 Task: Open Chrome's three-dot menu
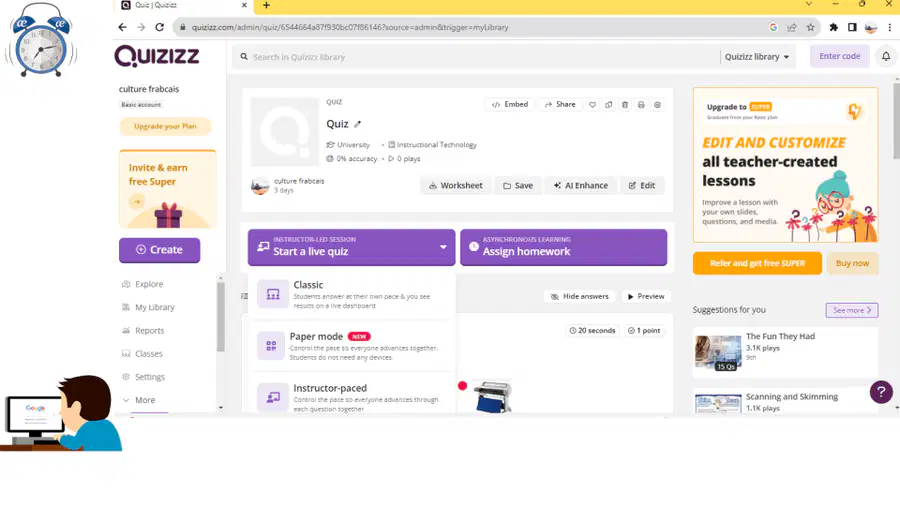click(x=890, y=27)
